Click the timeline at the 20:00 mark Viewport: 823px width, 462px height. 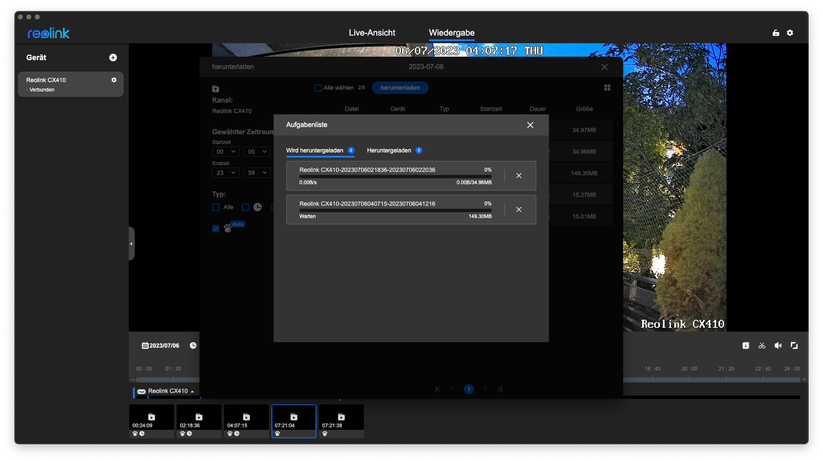689,379
